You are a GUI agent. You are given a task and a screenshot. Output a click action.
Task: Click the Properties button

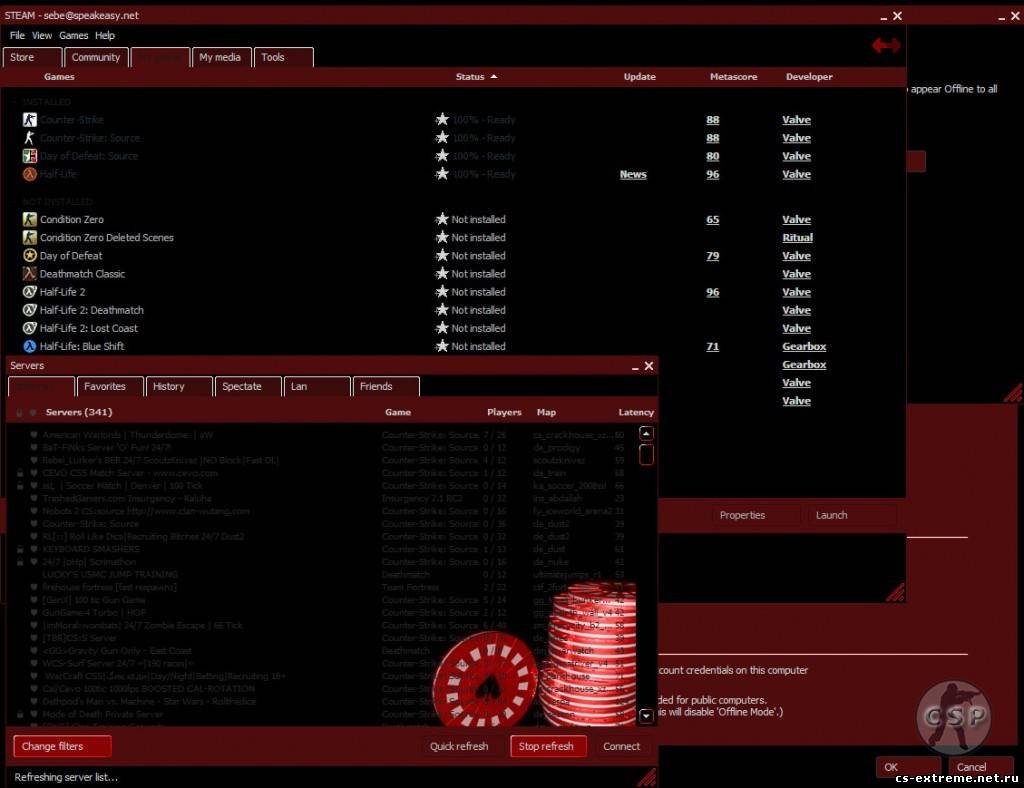tap(756, 515)
